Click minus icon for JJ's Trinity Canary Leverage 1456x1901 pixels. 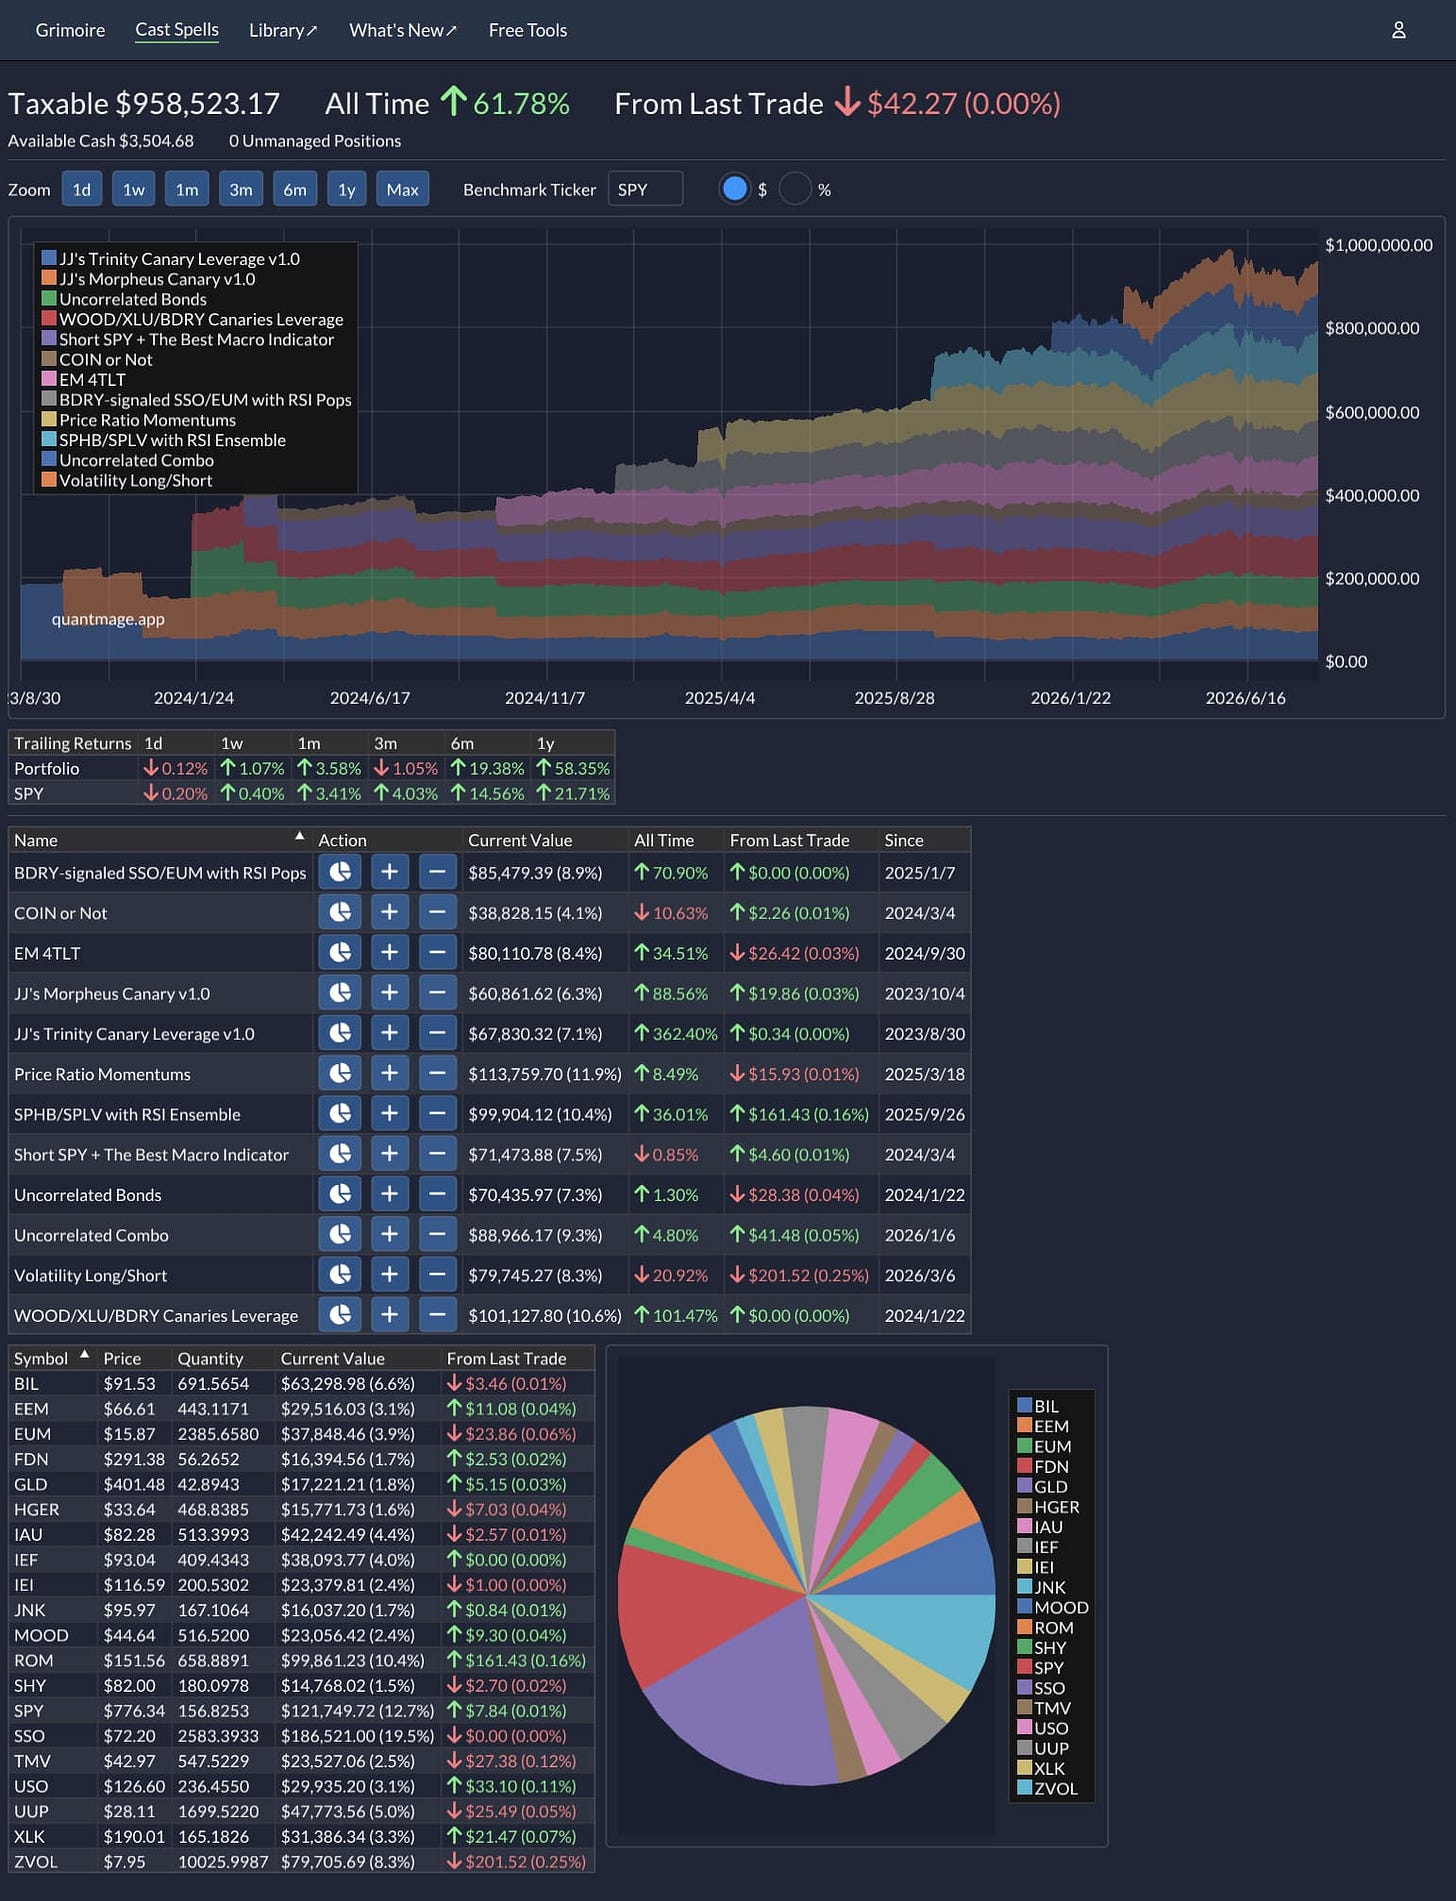tap(437, 1033)
